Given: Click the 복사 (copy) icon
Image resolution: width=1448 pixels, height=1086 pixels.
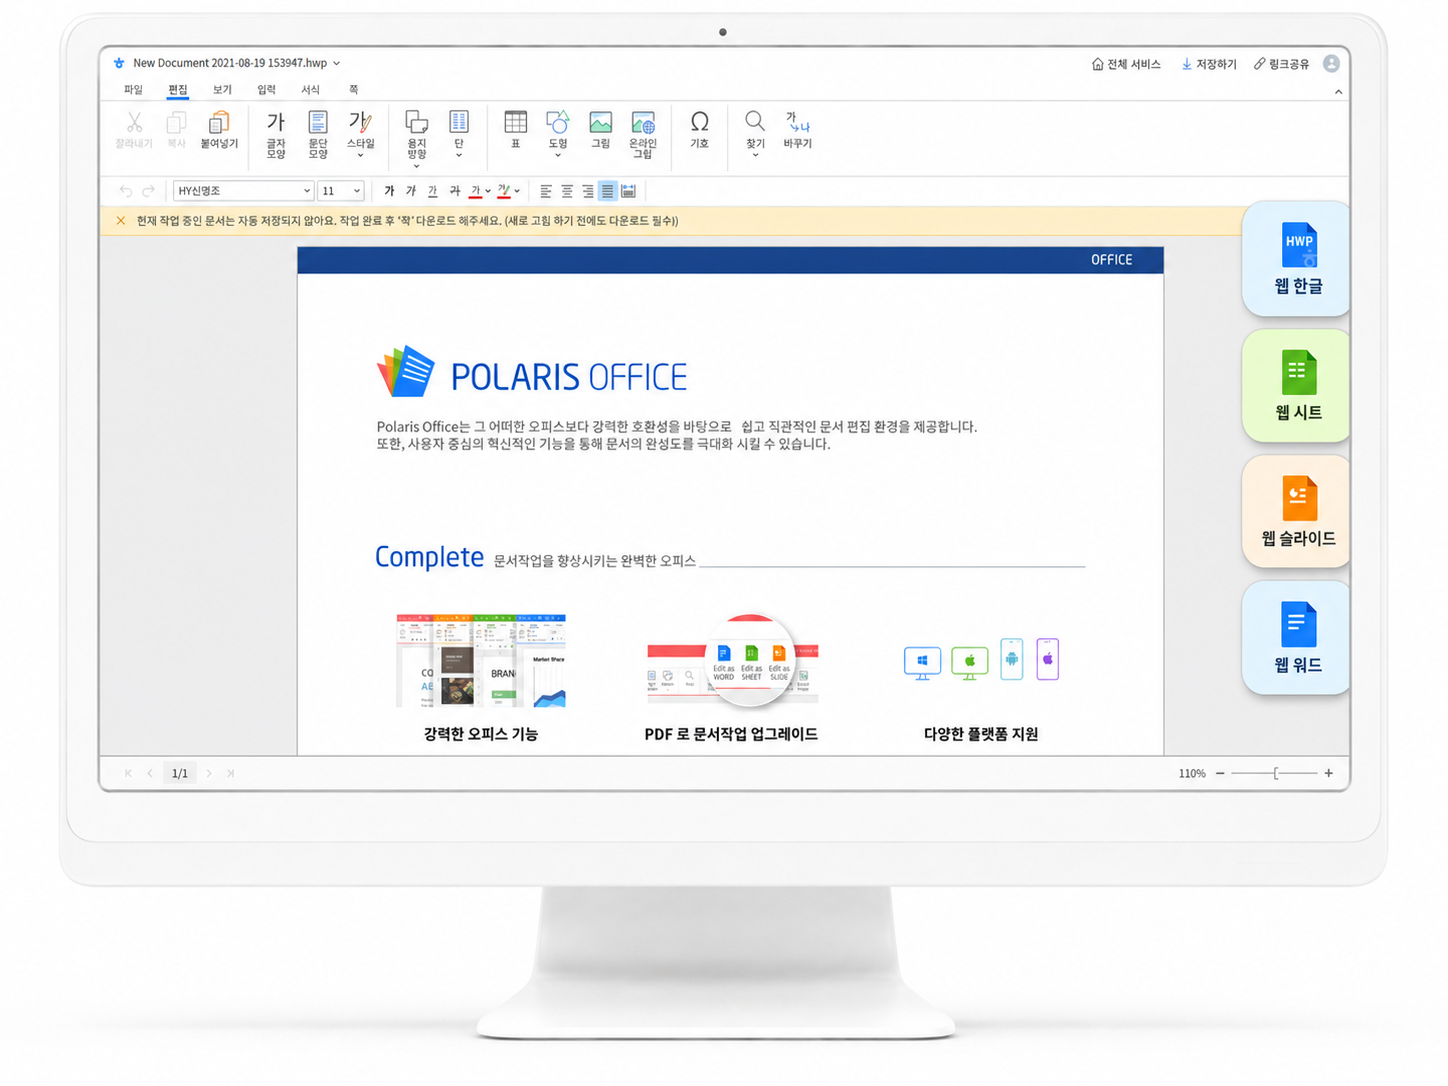Looking at the screenshot, I should tap(176, 124).
